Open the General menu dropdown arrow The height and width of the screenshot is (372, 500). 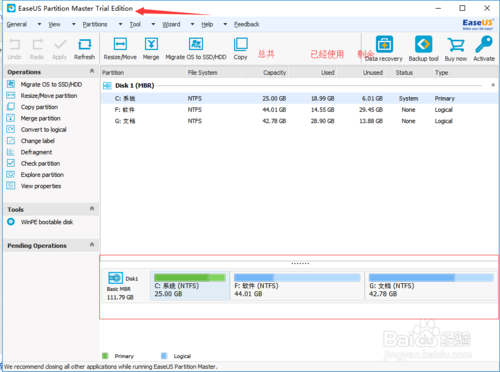(x=39, y=24)
